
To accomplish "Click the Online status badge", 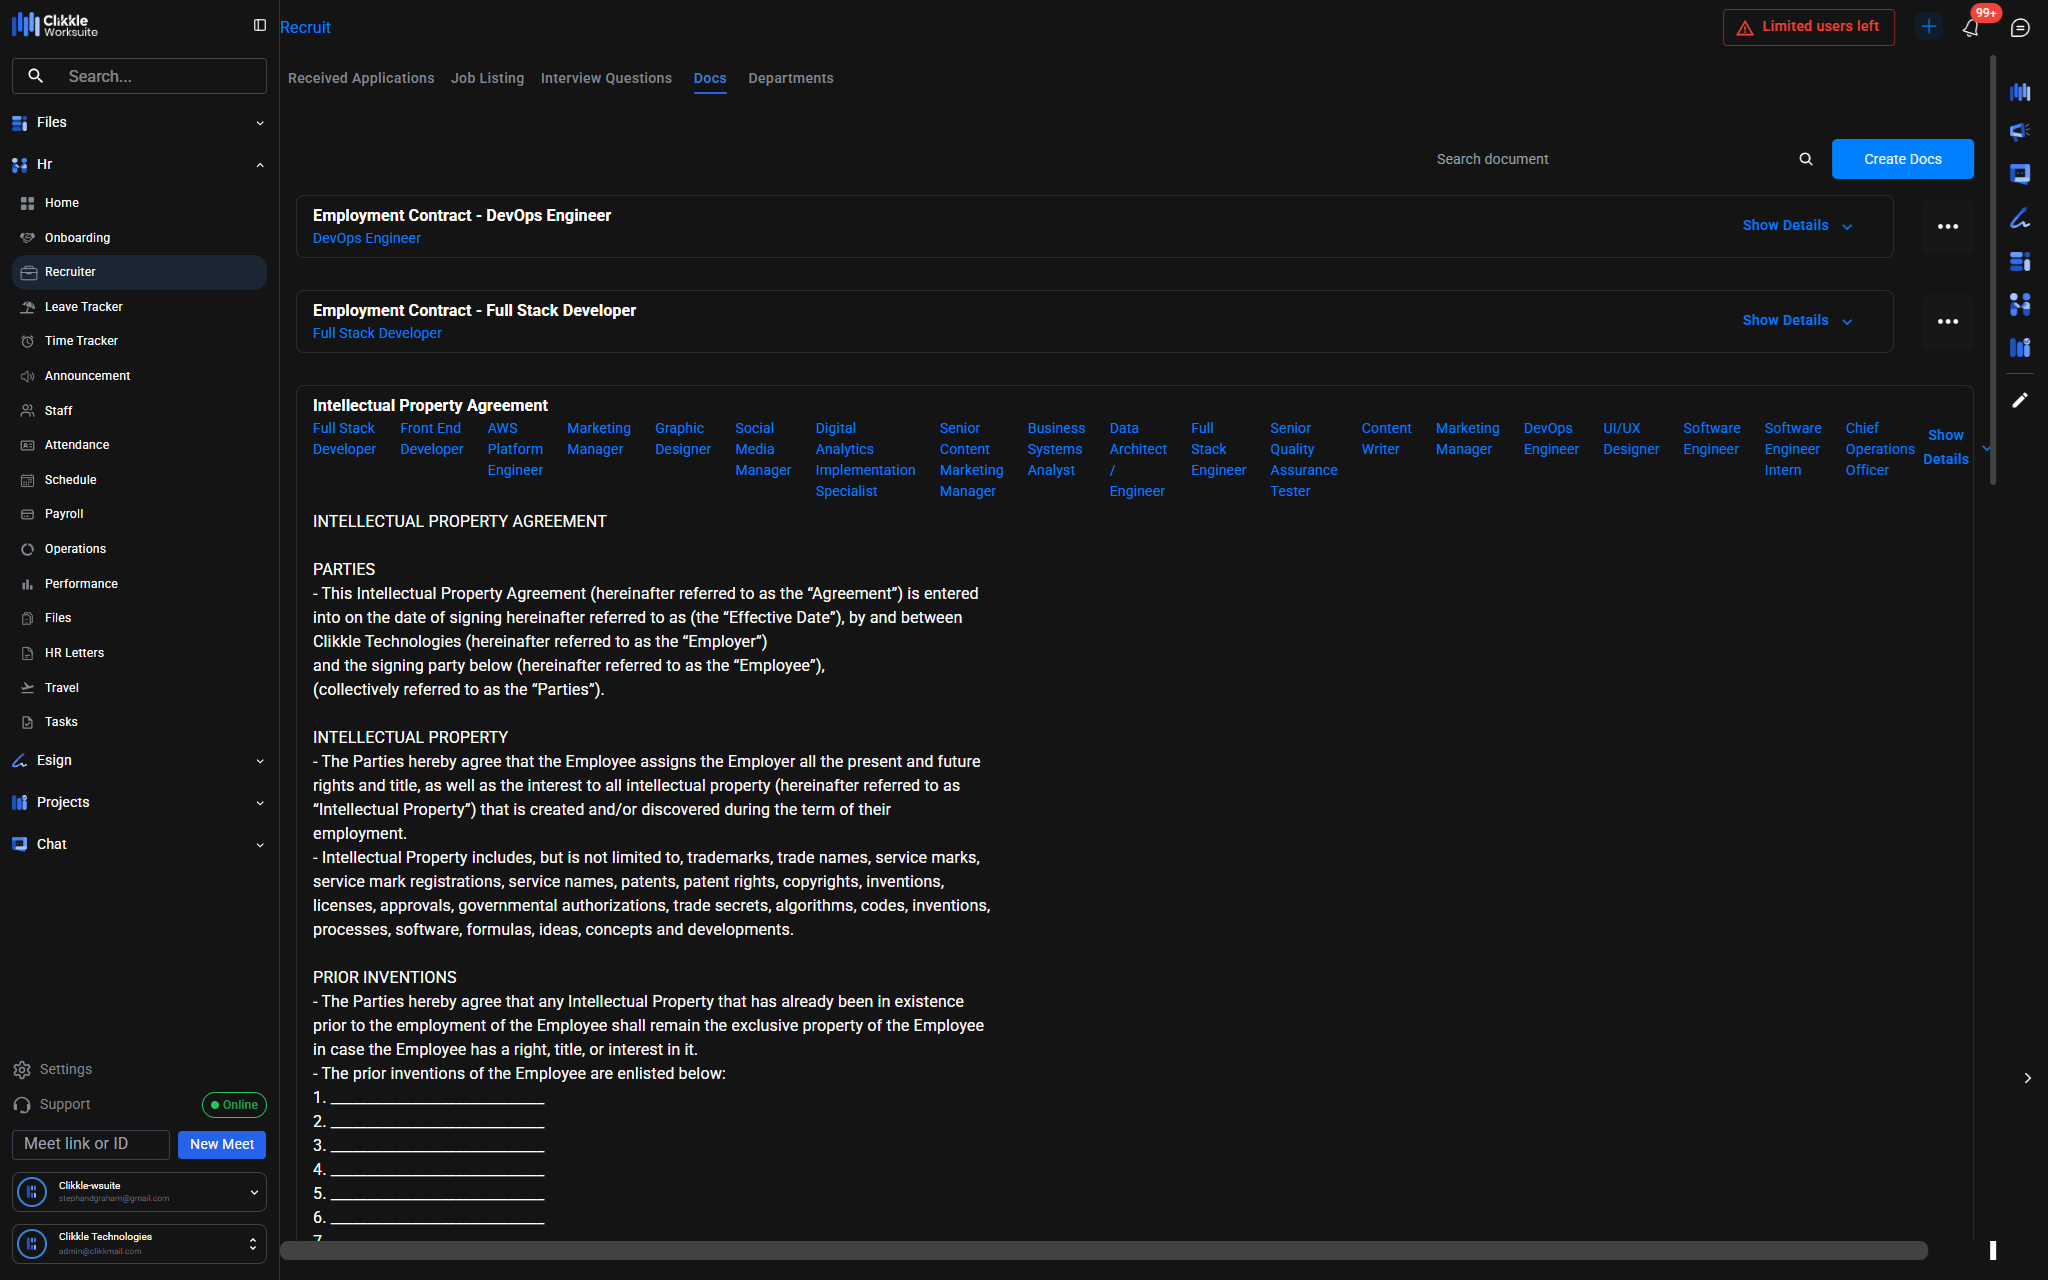I will (234, 1105).
